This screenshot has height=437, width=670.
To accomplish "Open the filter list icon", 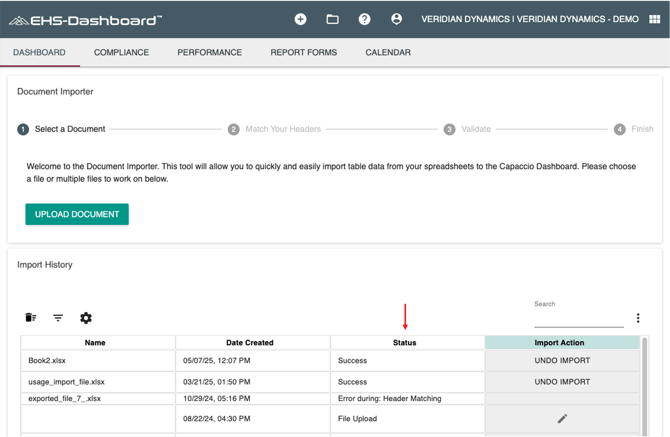I will tap(58, 318).
